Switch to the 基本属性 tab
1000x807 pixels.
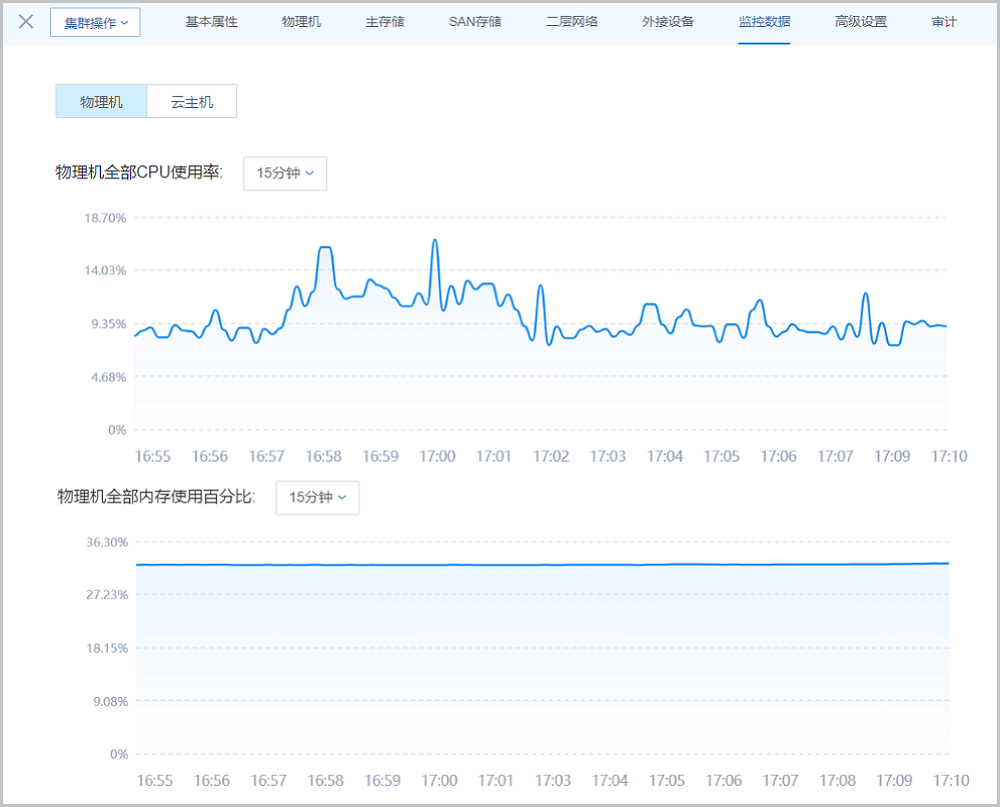click(x=211, y=22)
